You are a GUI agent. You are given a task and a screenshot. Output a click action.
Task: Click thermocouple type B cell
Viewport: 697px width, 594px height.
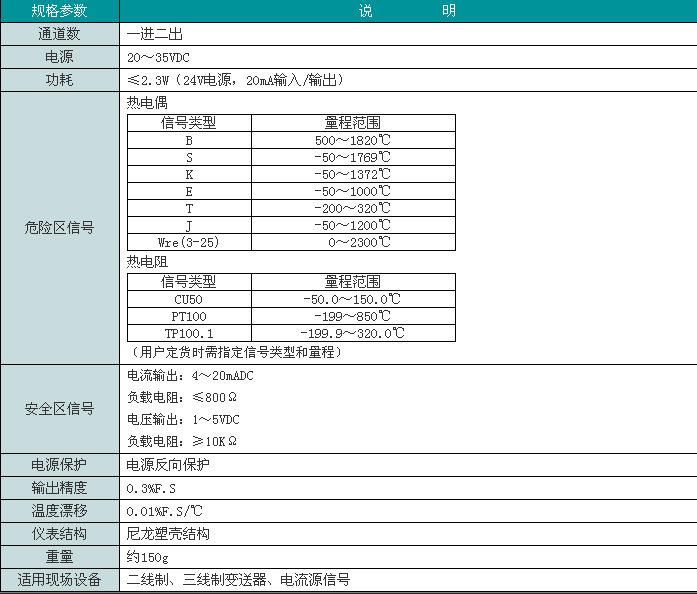(189, 140)
